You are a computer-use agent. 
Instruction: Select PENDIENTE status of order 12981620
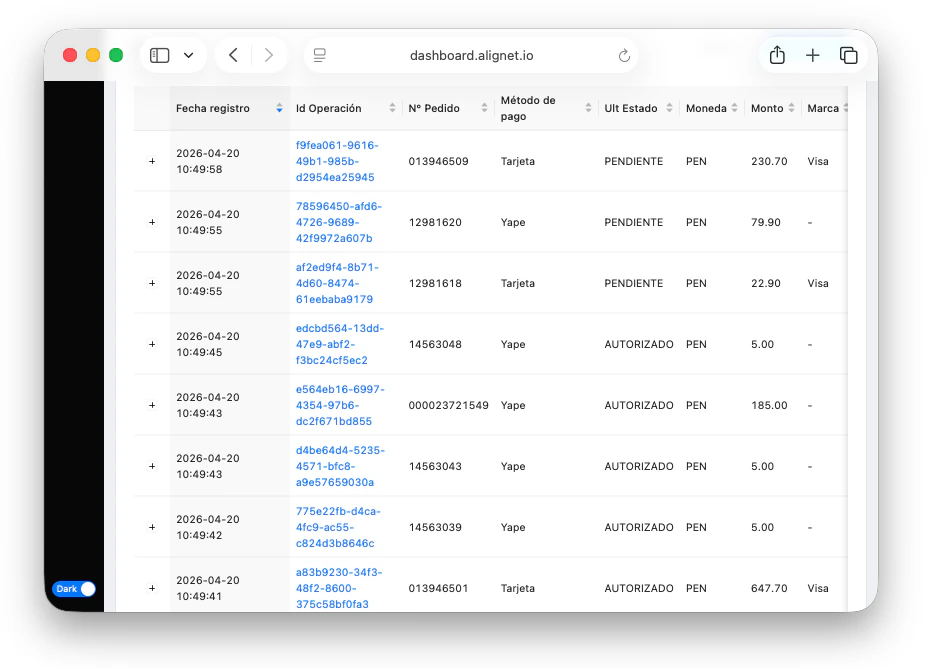[x=633, y=222]
